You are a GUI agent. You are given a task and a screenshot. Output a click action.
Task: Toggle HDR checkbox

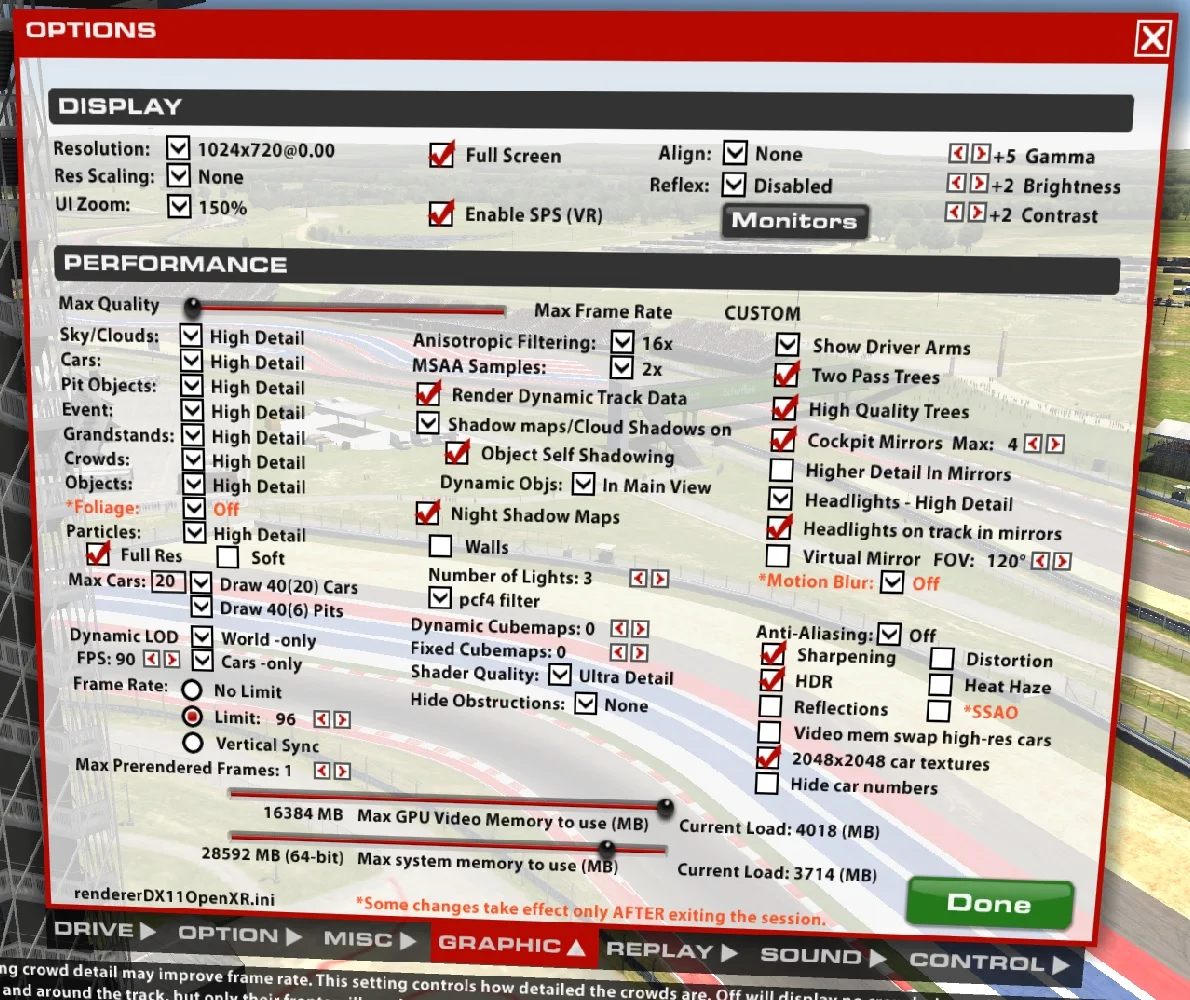coord(771,680)
